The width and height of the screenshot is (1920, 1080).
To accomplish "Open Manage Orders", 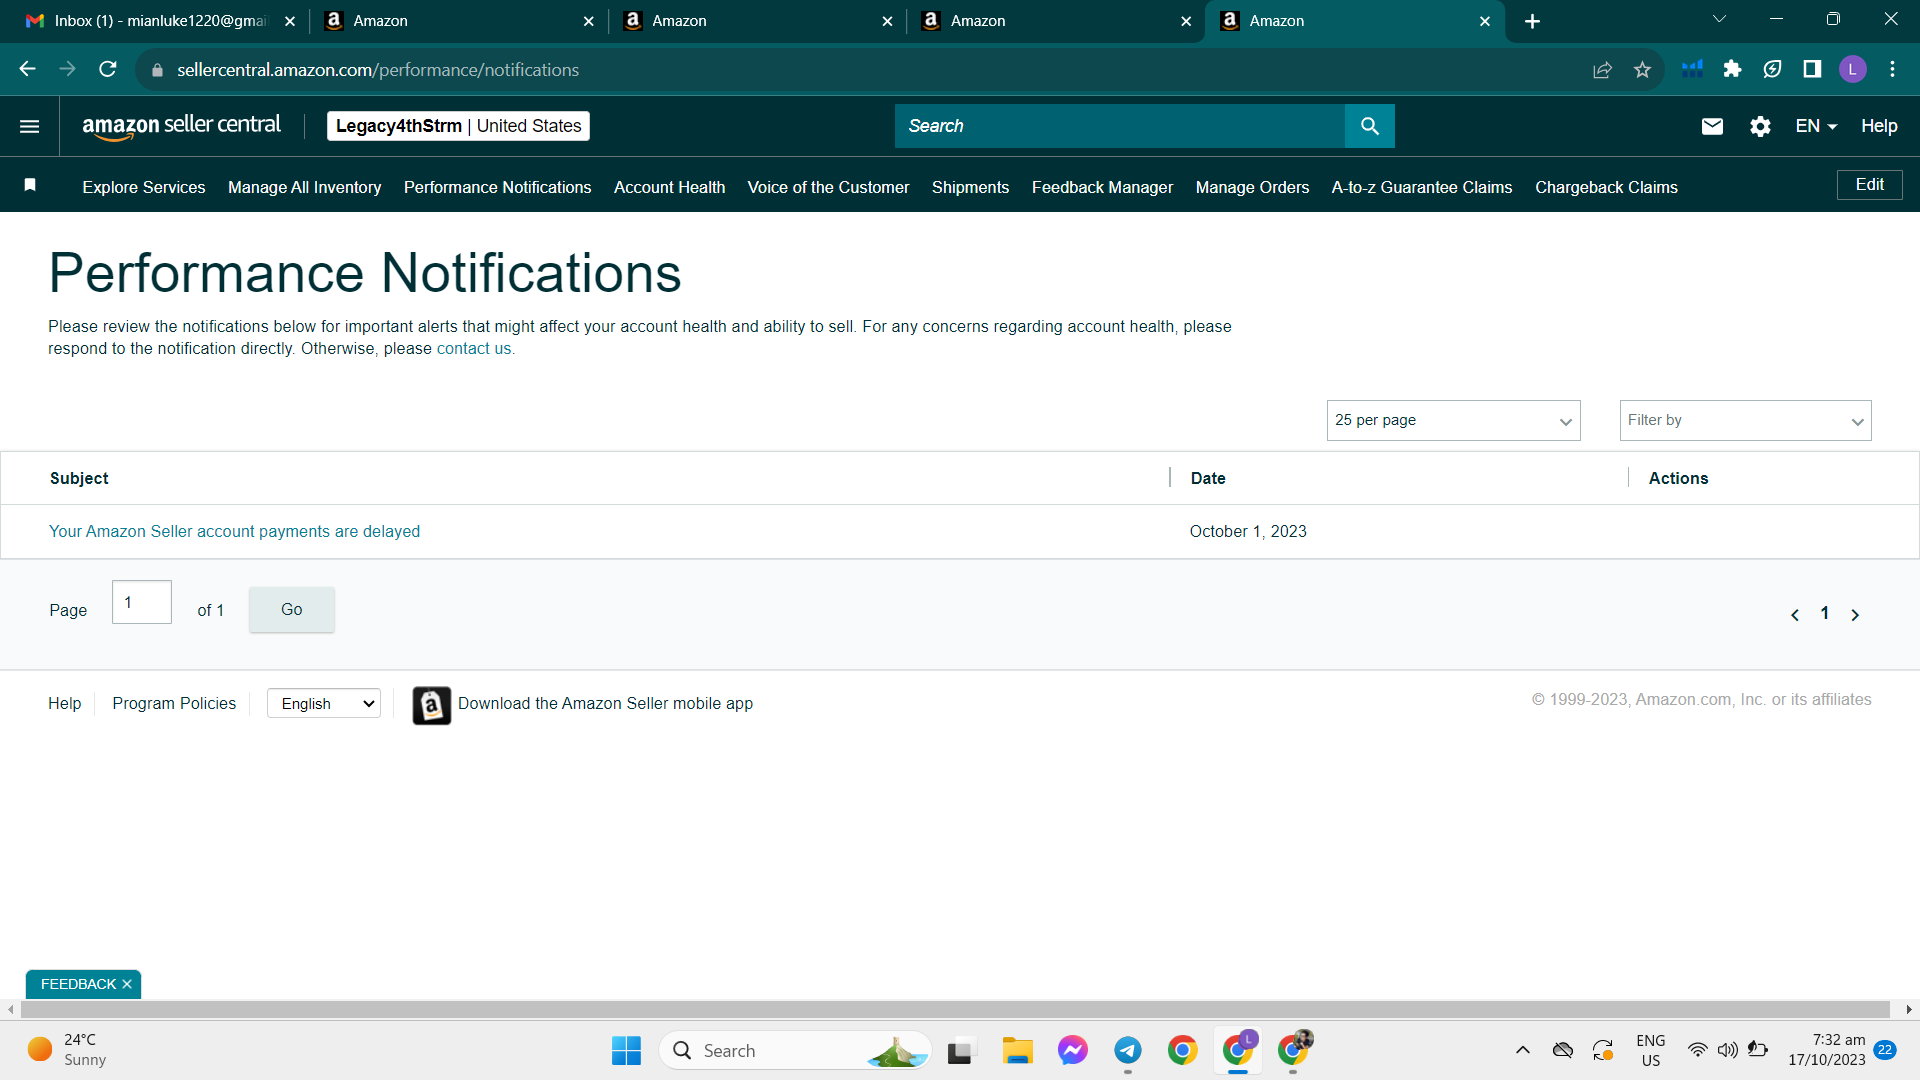I will click(x=1252, y=187).
